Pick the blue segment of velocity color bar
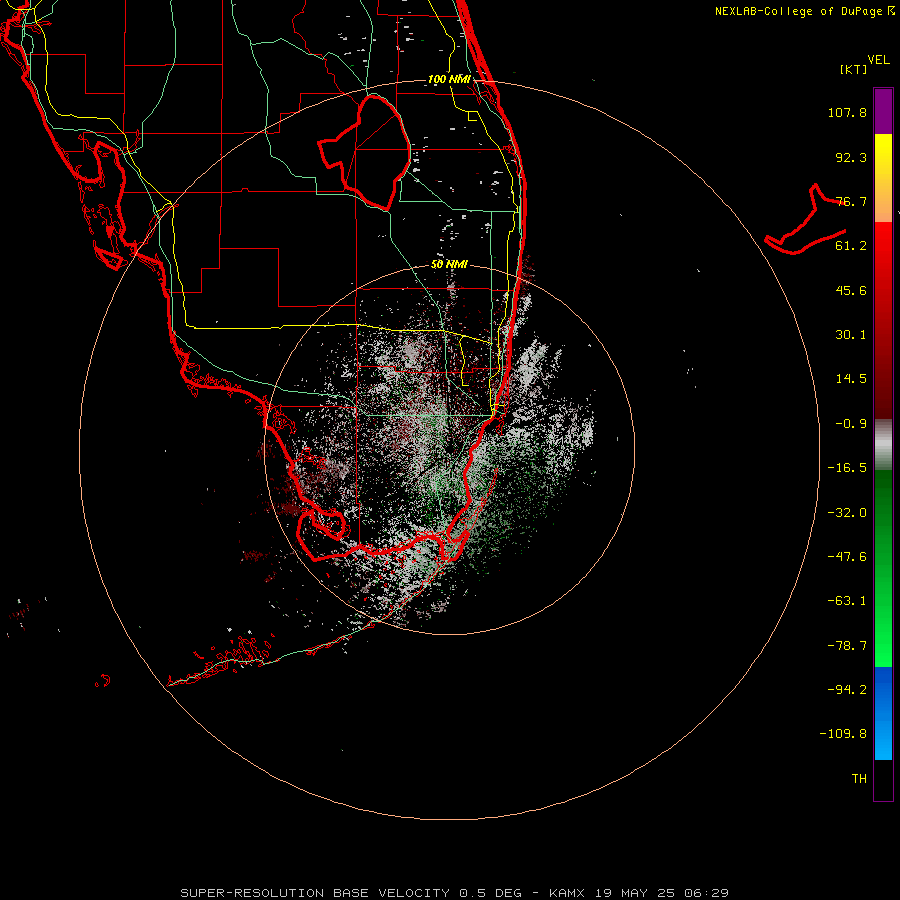 [883, 713]
